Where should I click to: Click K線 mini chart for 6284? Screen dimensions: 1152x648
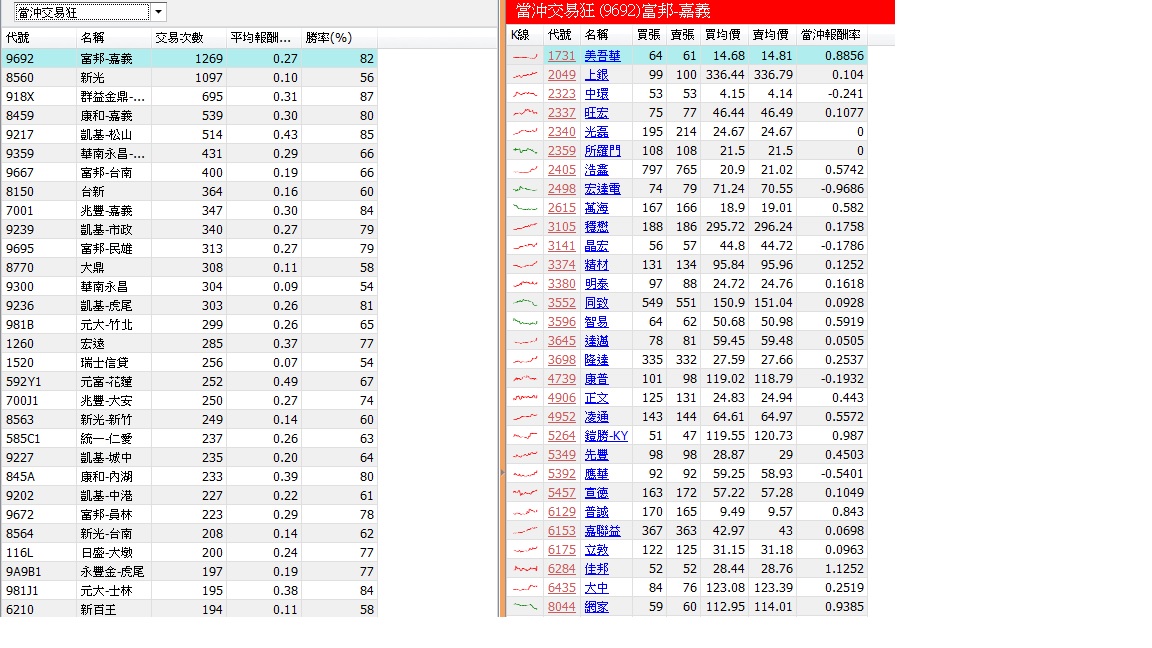click(525, 569)
